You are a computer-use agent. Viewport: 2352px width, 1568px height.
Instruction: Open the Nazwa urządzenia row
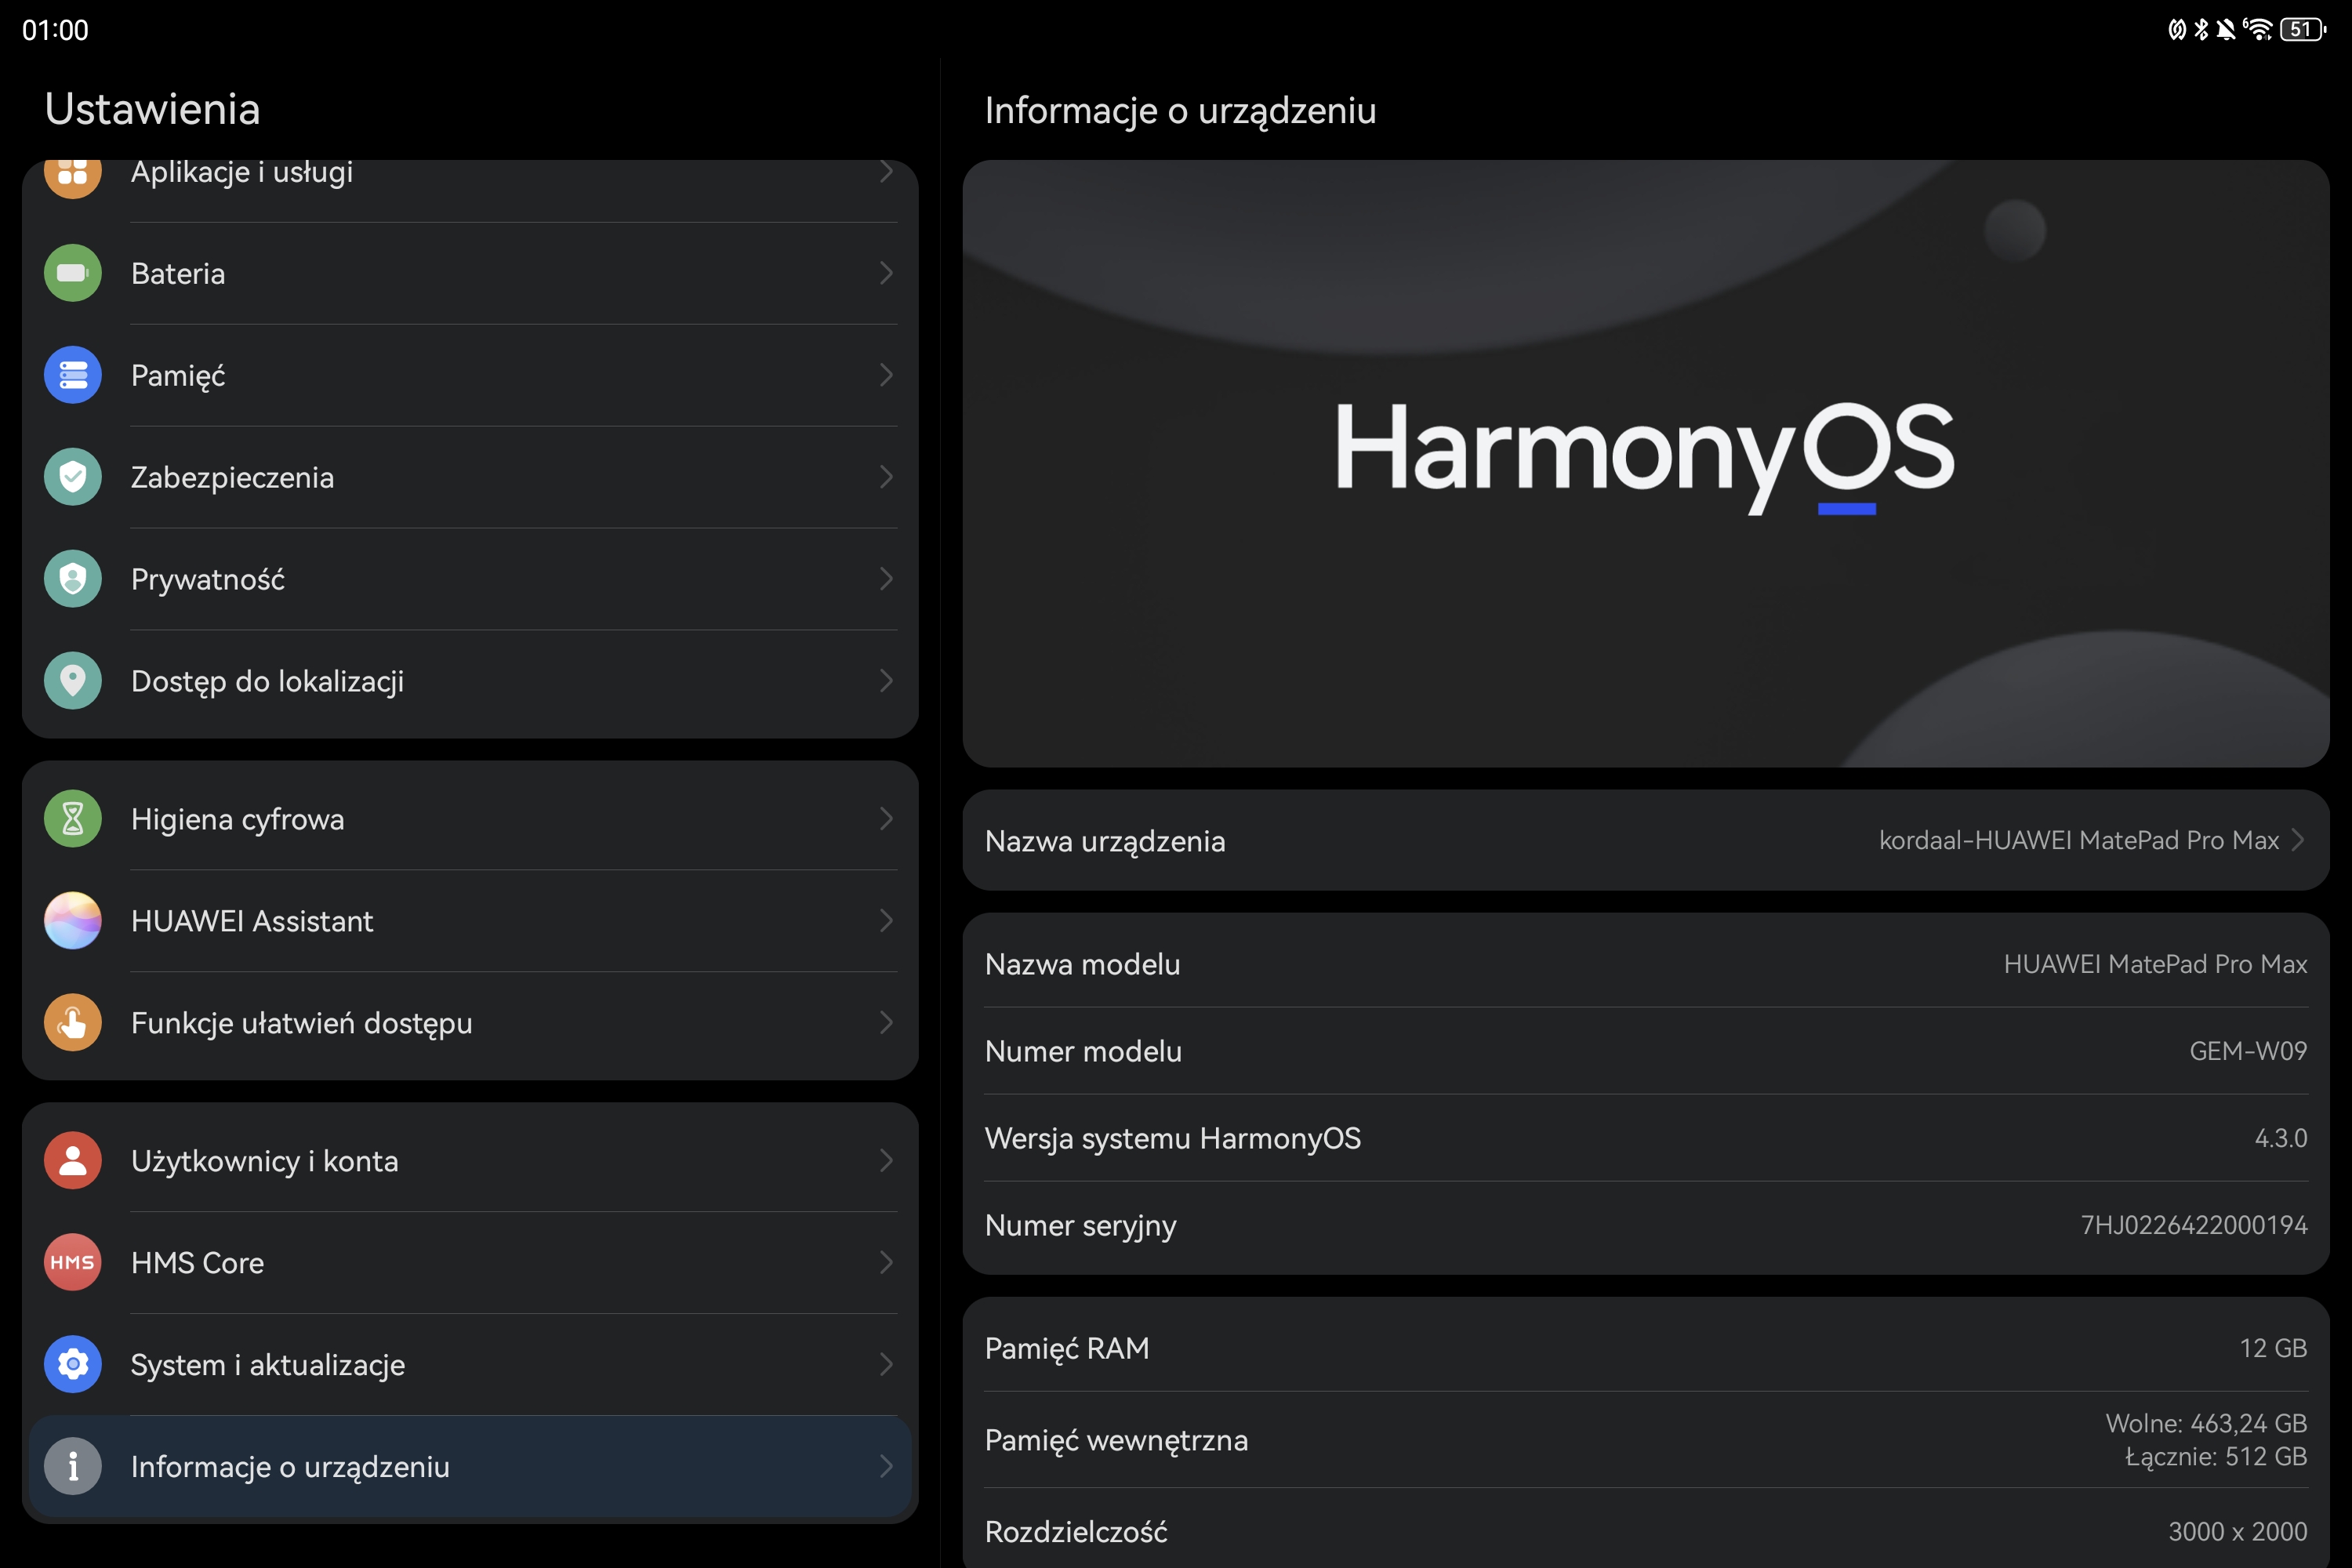(x=1646, y=841)
